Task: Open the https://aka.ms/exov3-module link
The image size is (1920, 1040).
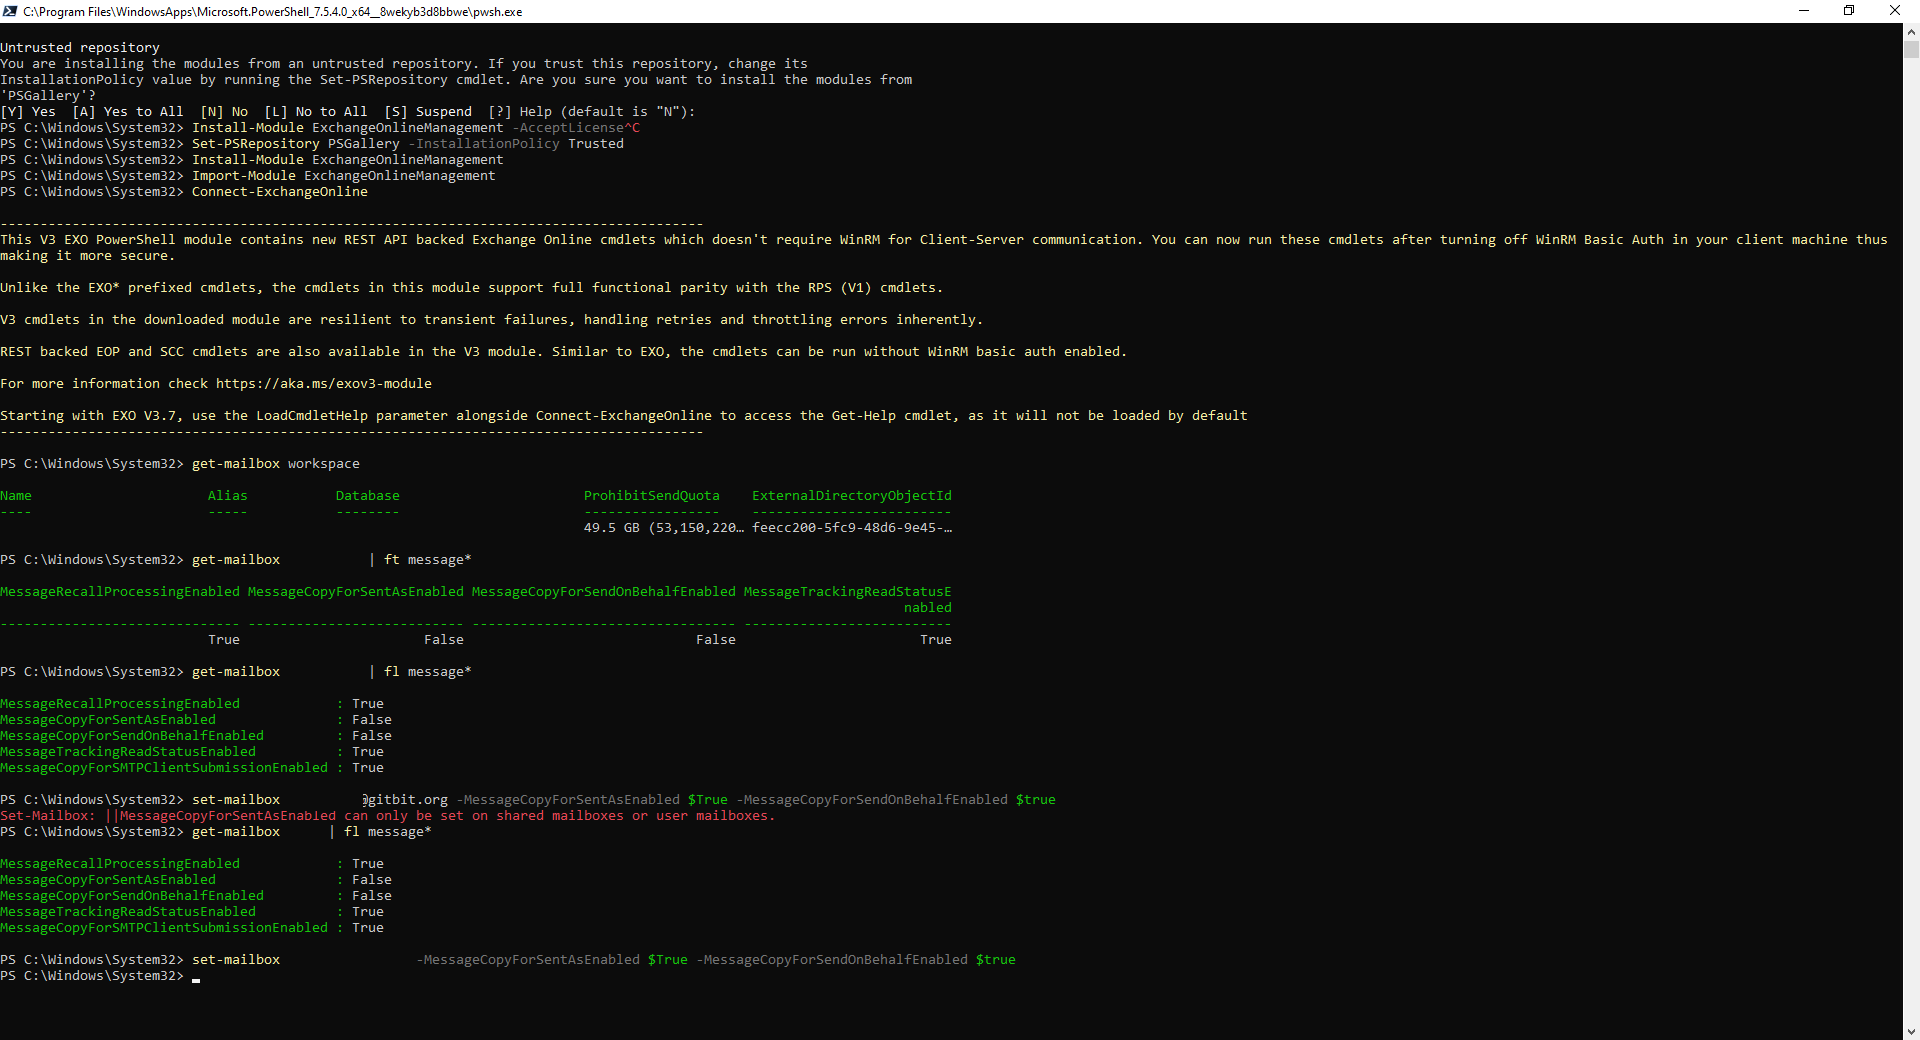Action: coord(323,384)
